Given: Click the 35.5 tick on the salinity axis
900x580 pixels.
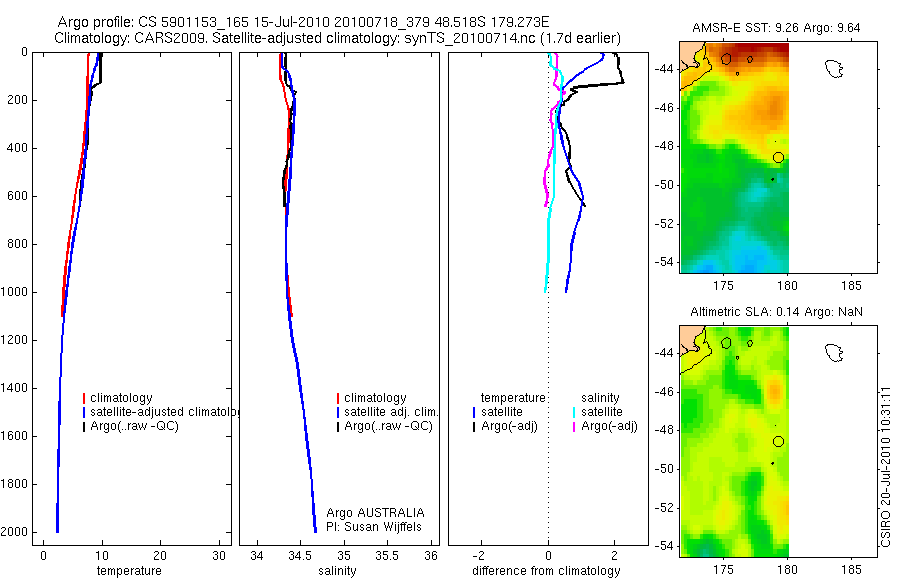Looking at the screenshot, I should pyautogui.click(x=386, y=556).
